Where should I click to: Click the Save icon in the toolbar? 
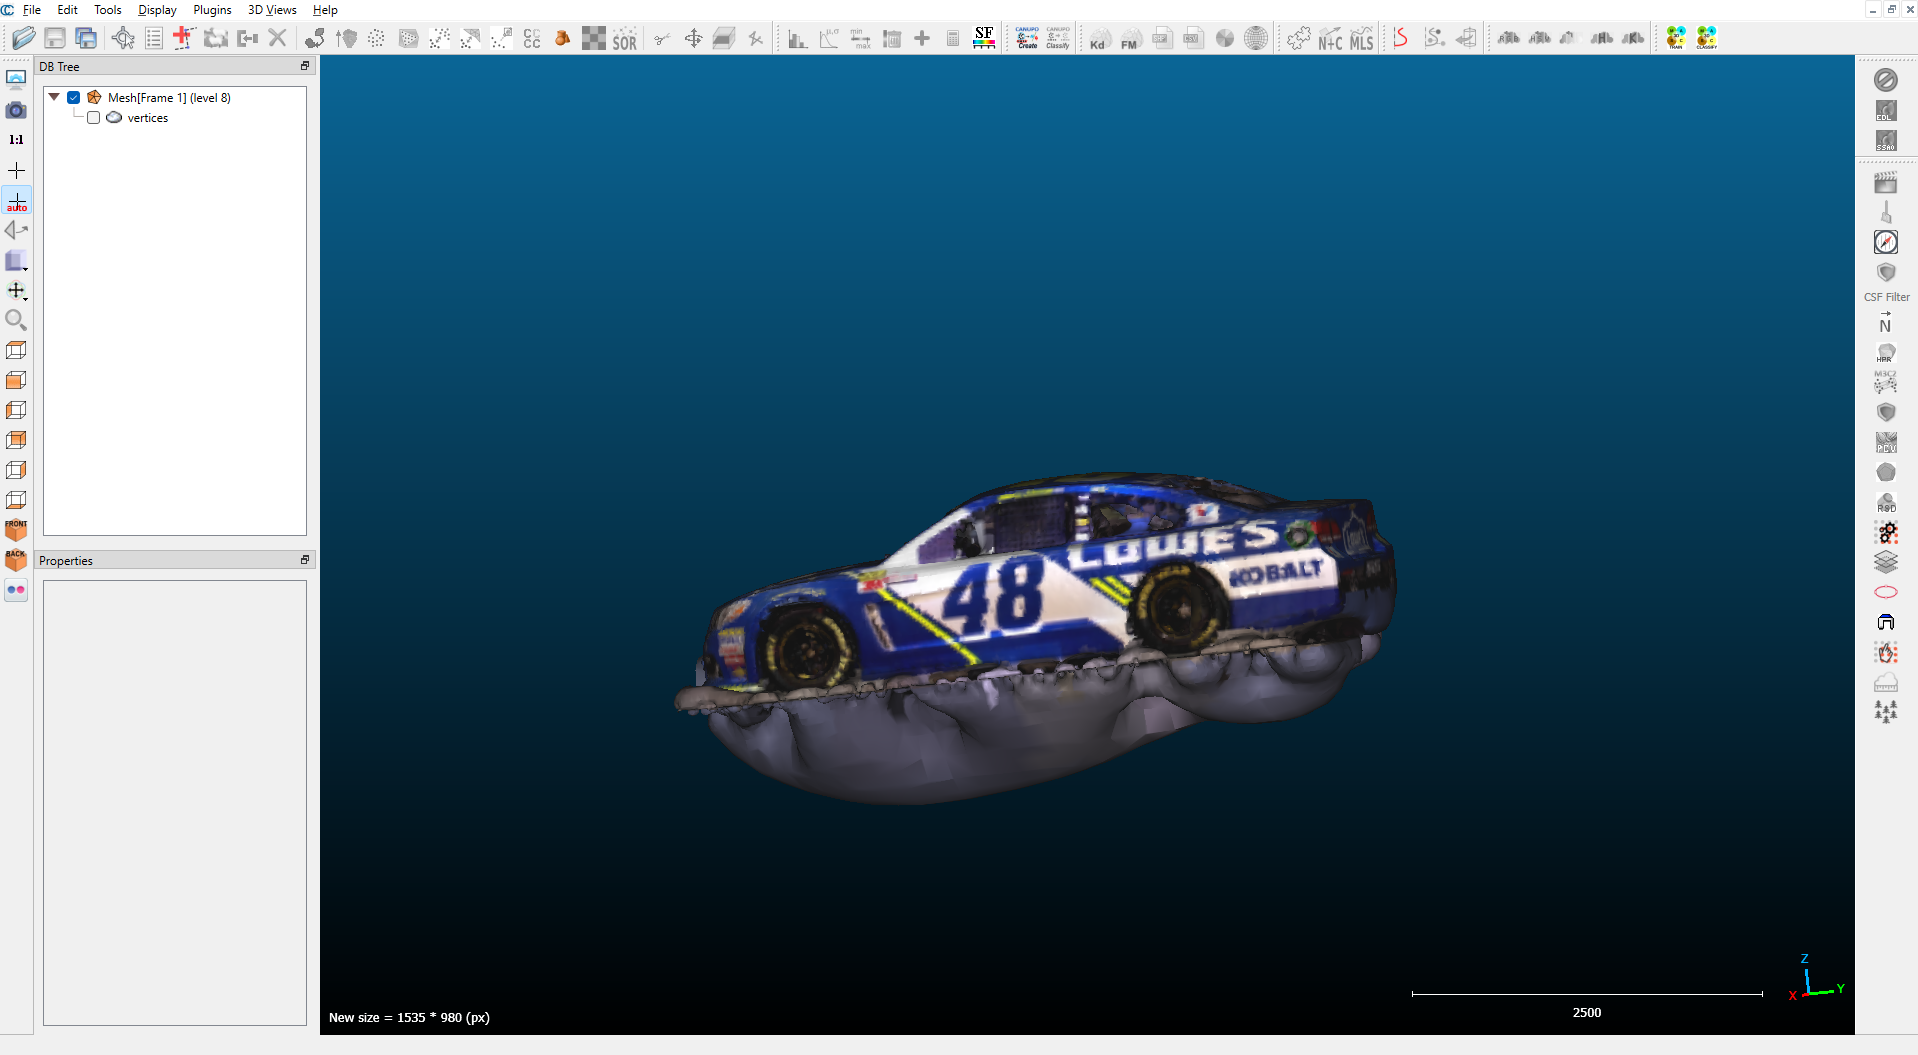tap(55, 38)
